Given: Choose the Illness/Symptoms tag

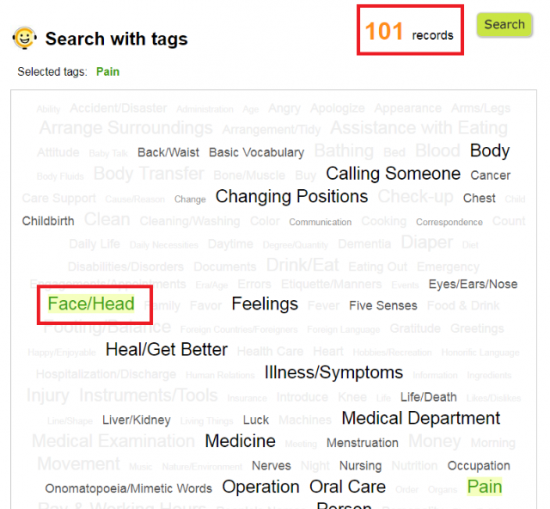Looking at the screenshot, I should click(334, 373).
